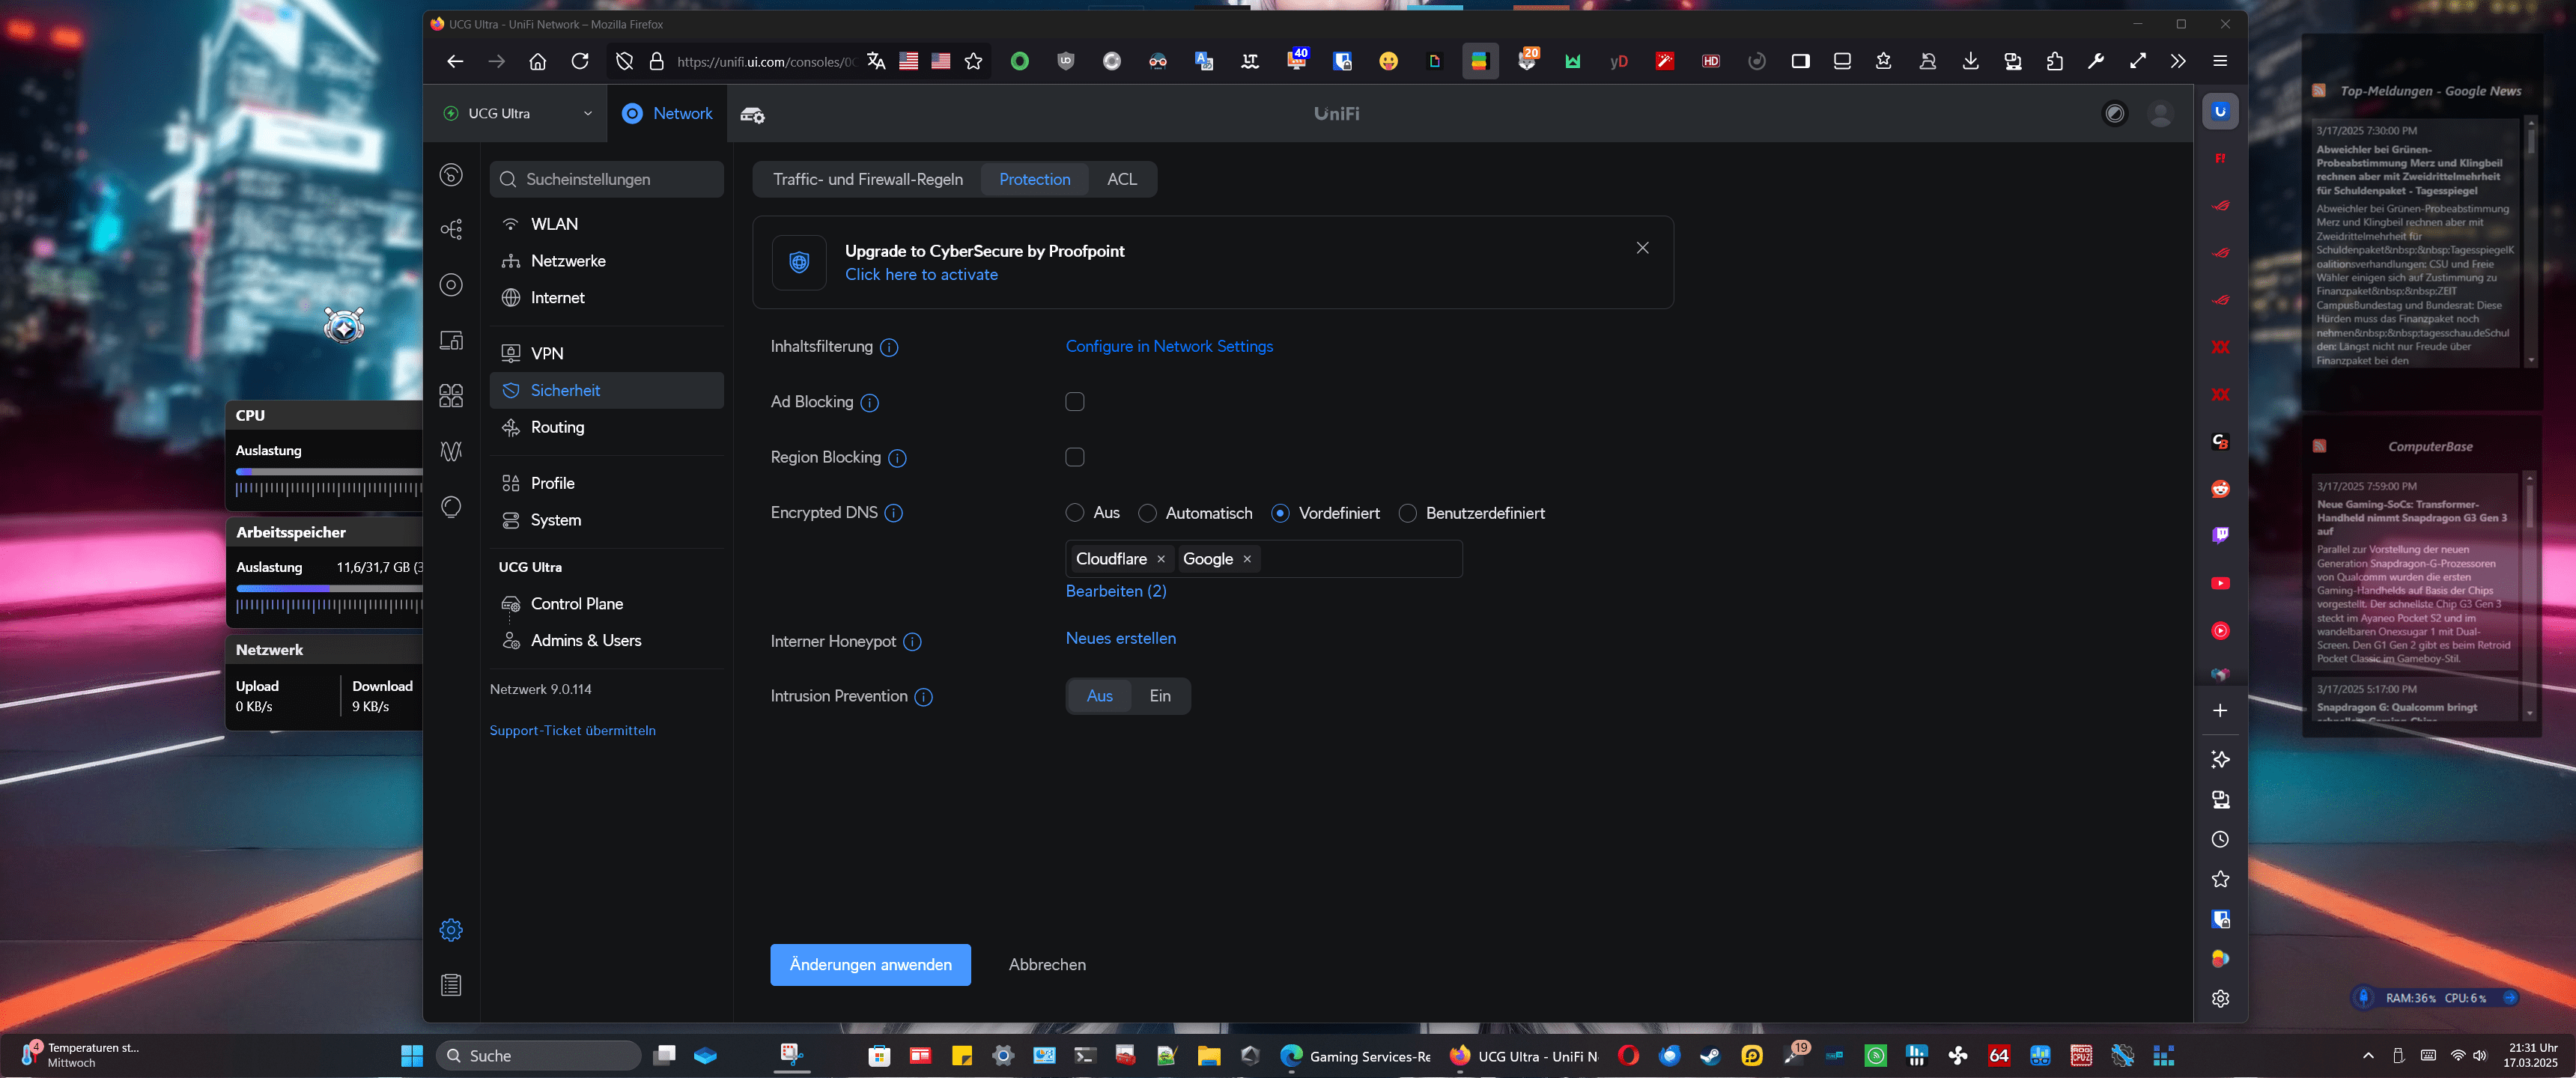The height and width of the screenshot is (1078, 2576).
Task: Open the client devices icon in sidebar
Action: [451, 340]
